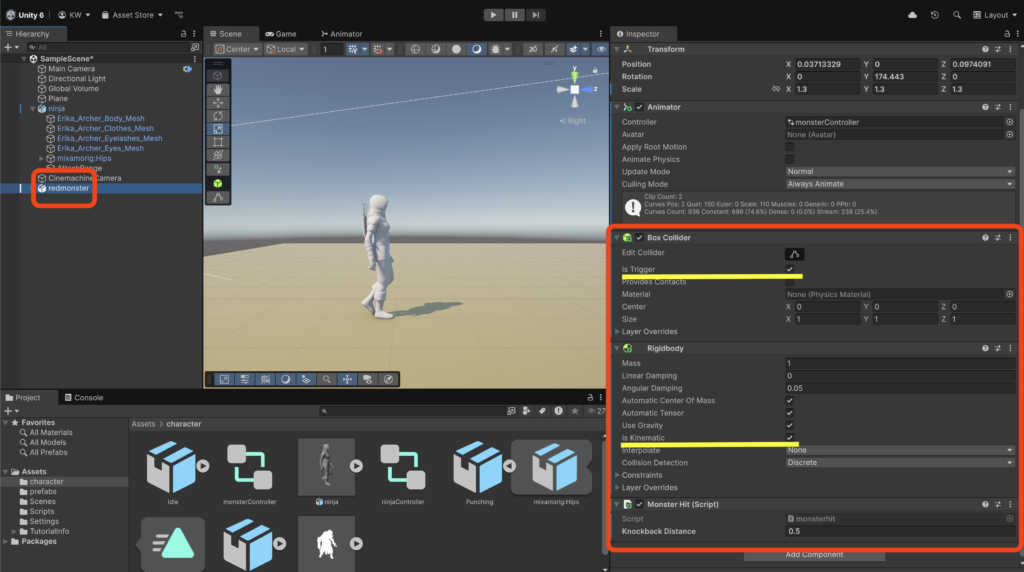Viewport: 1024px width, 572px height.
Task: Select the Move tool in Scene view
Action: [x=218, y=102]
